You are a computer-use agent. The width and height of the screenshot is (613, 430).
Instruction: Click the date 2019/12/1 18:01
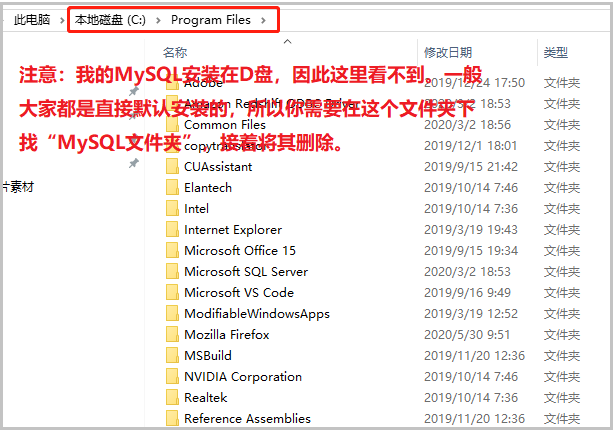[x=471, y=146]
